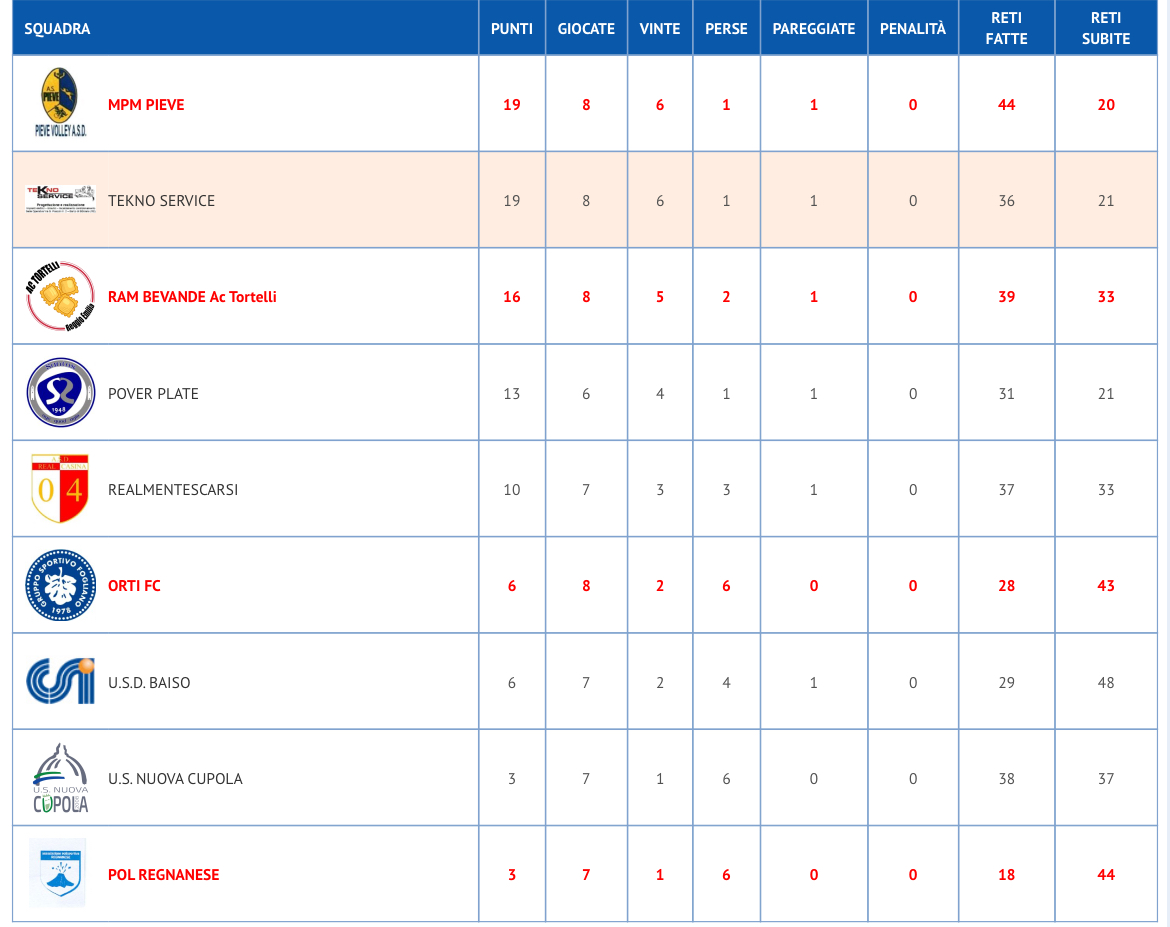Click the U.S.D. BAISO team name
1170x927 pixels.
pos(149,682)
